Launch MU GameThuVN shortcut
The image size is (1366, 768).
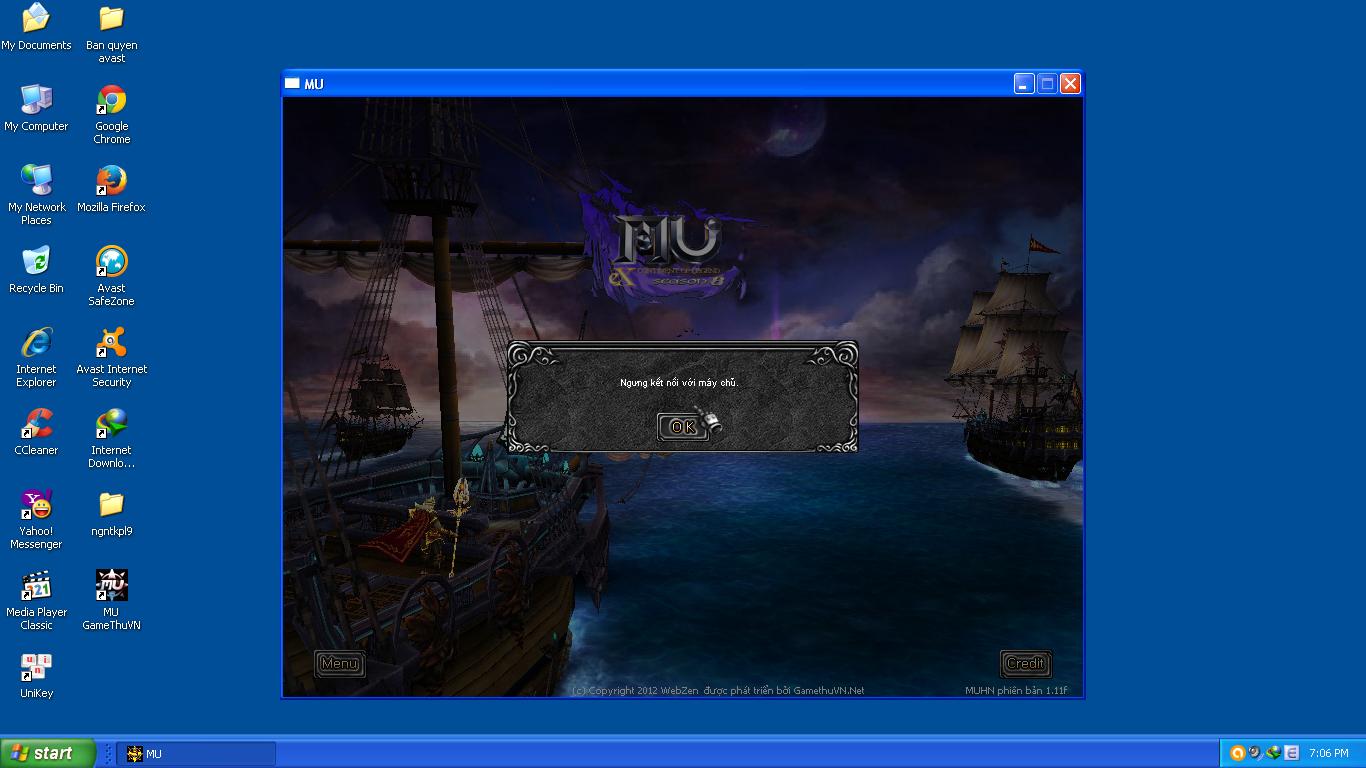pos(112,600)
